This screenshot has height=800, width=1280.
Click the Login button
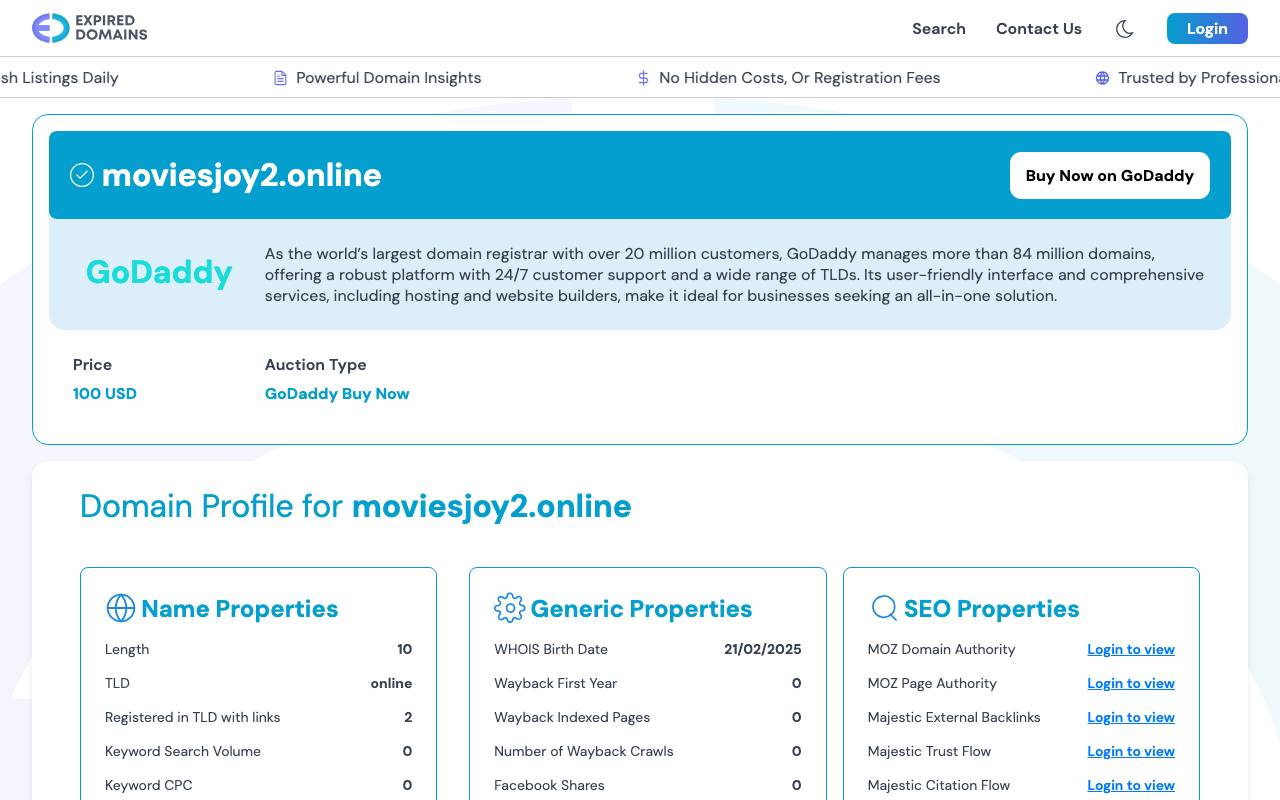(1207, 29)
